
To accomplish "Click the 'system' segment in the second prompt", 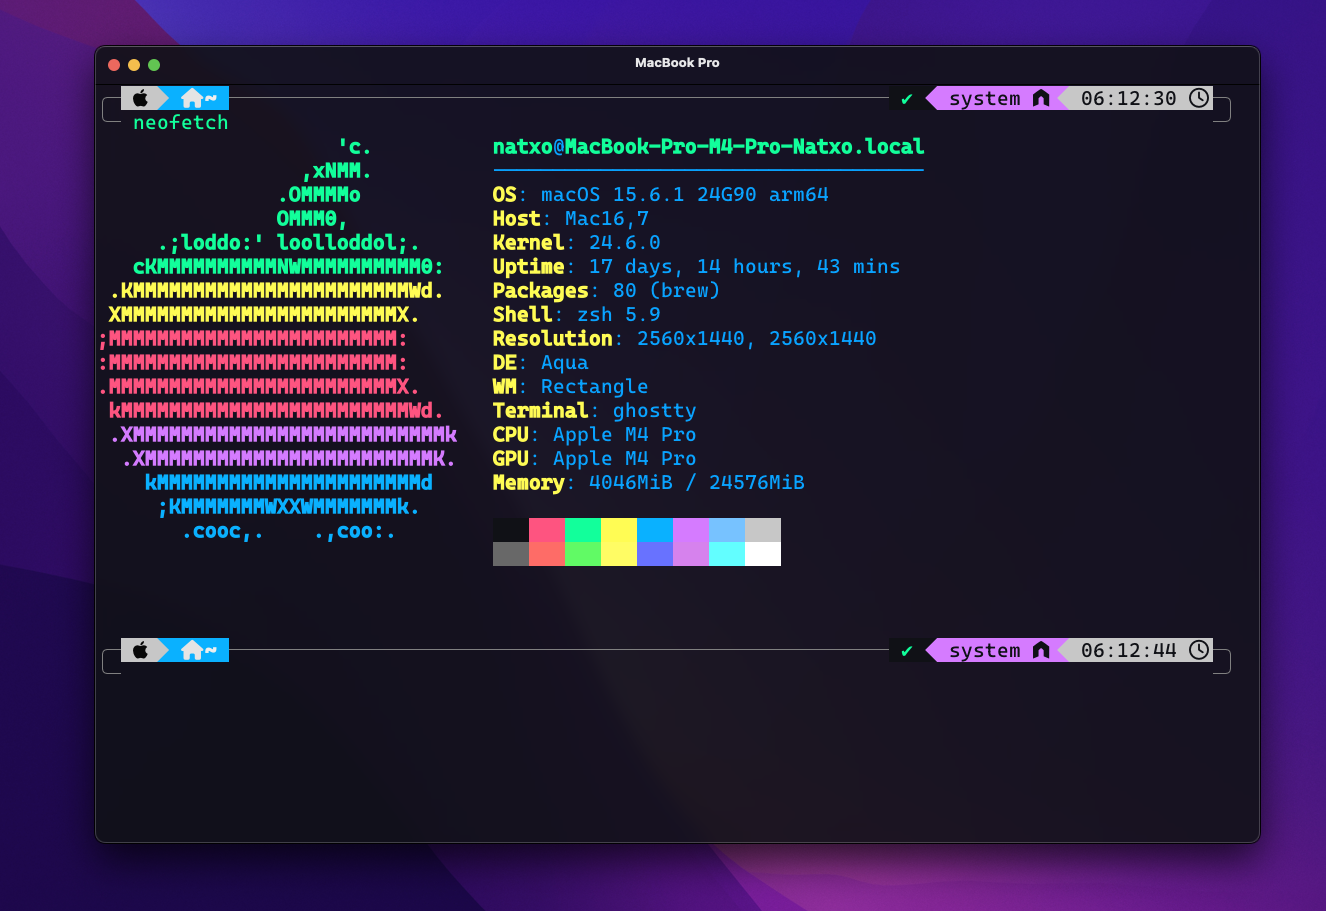I will point(985,650).
